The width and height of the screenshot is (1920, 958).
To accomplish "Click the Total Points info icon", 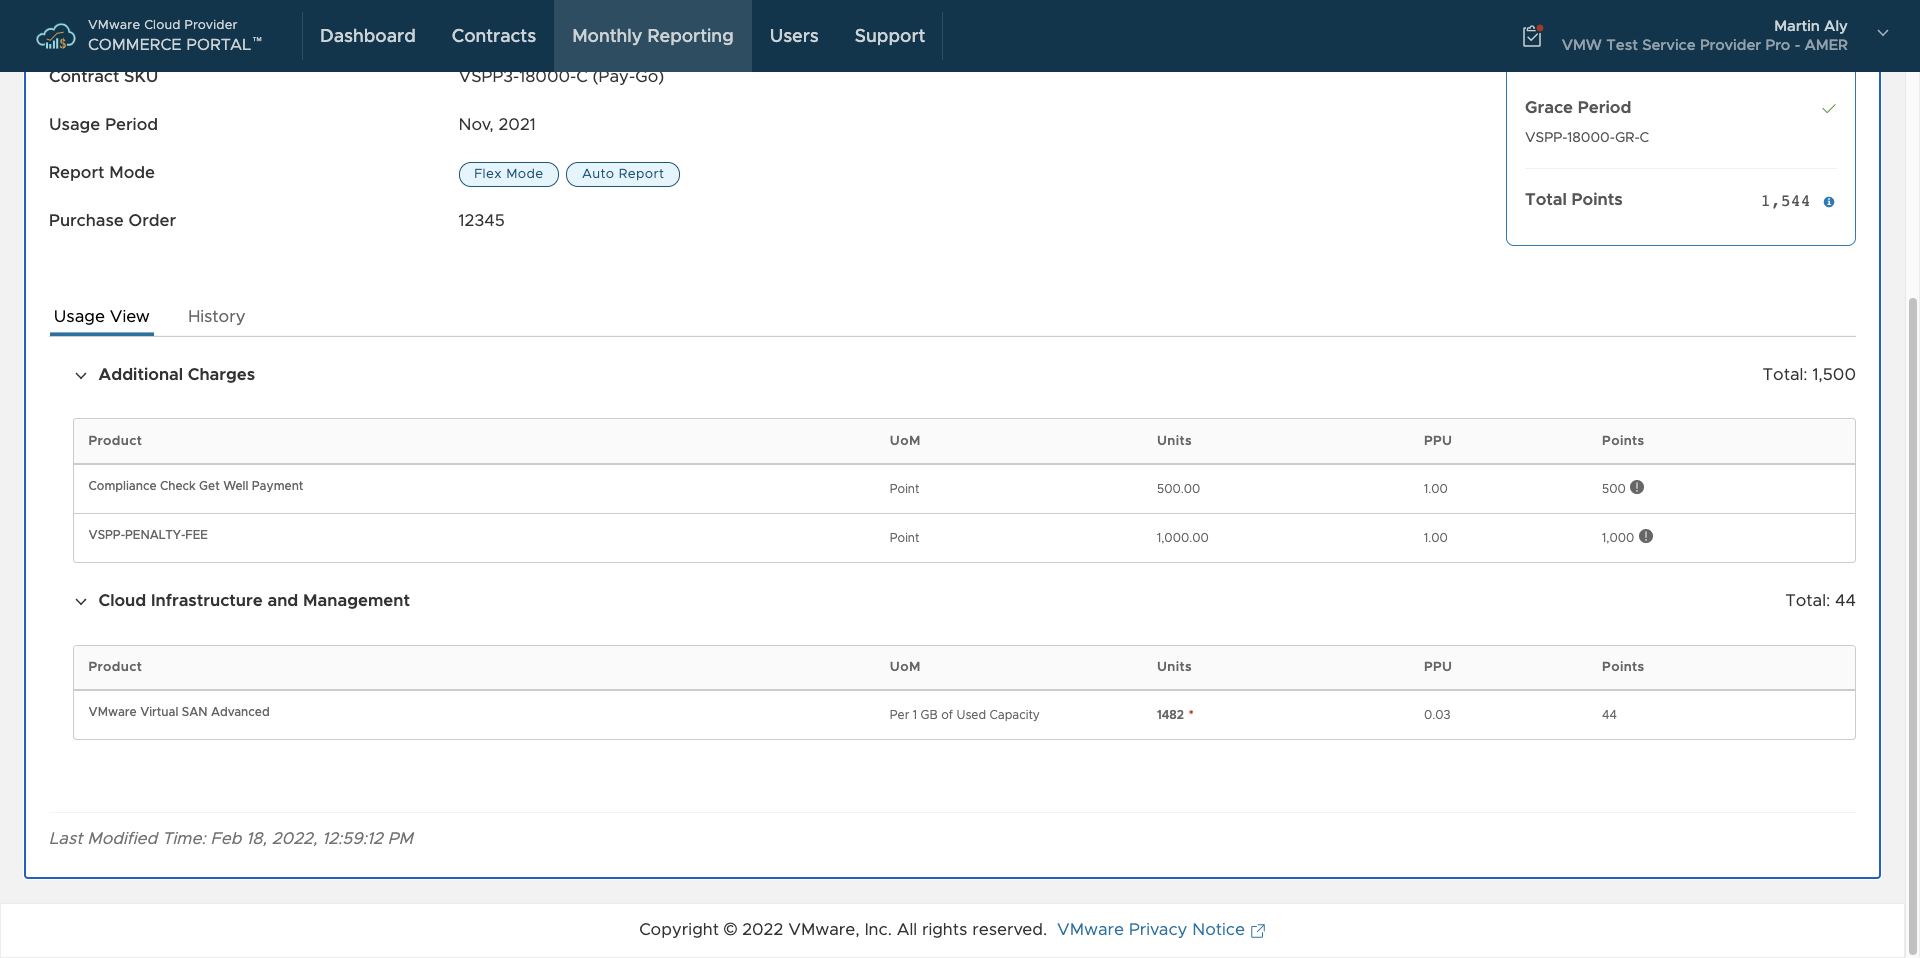I will coord(1829,202).
